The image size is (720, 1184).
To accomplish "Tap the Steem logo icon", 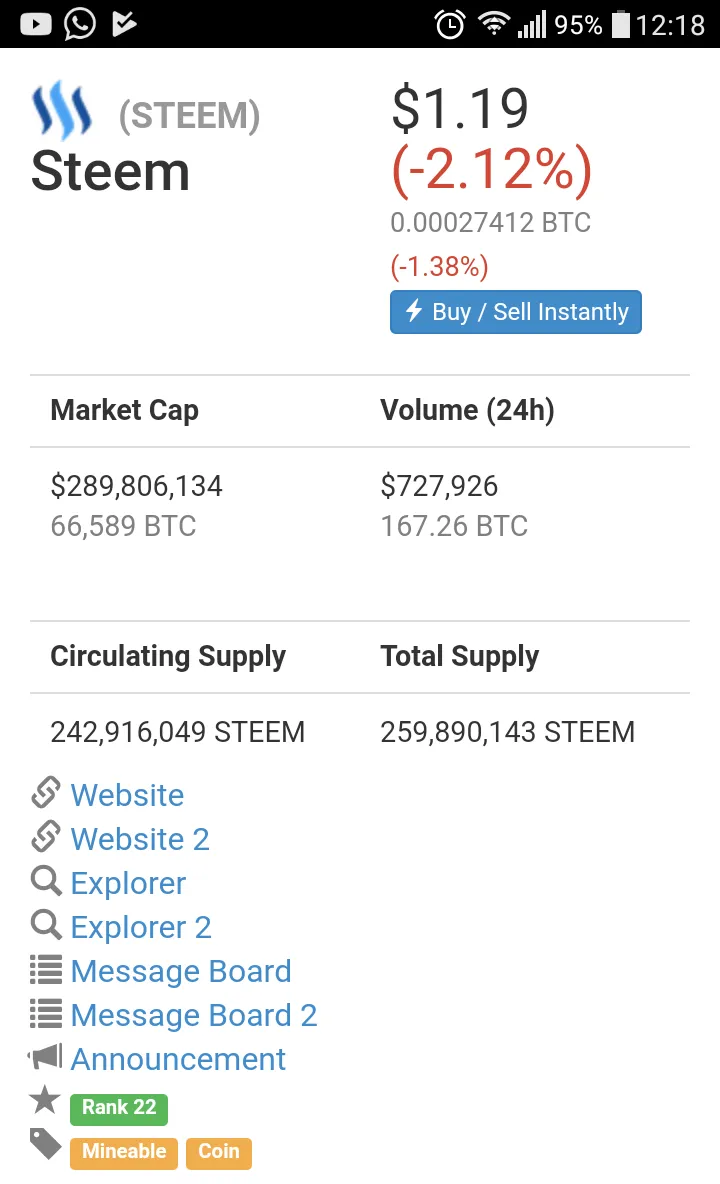I will tap(61, 111).
